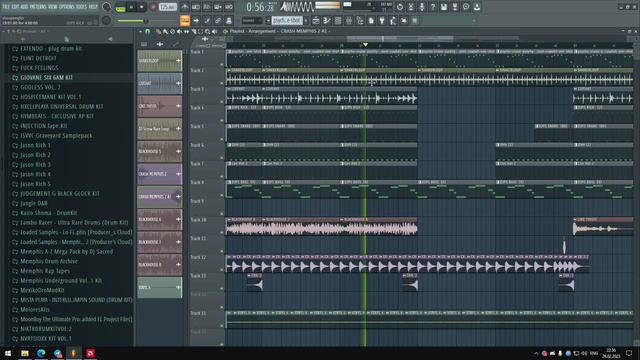Select the CRASH MEMPHIS 2 picker clip
The height and width of the screenshot is (360, 640).
160,174
